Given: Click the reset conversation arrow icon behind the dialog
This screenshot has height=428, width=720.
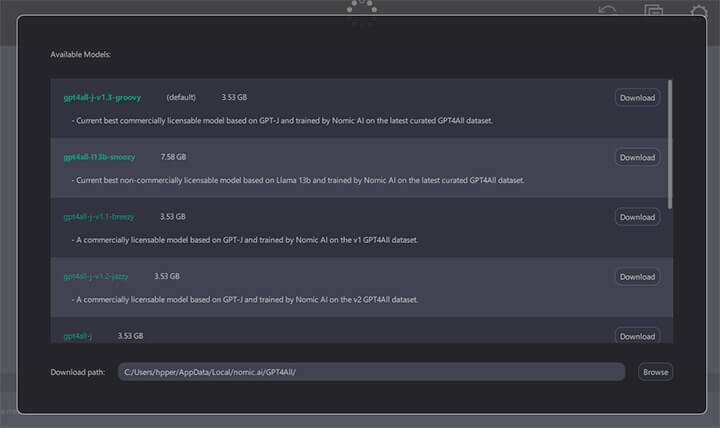Looking at the screenshot, I should [608, 9].
